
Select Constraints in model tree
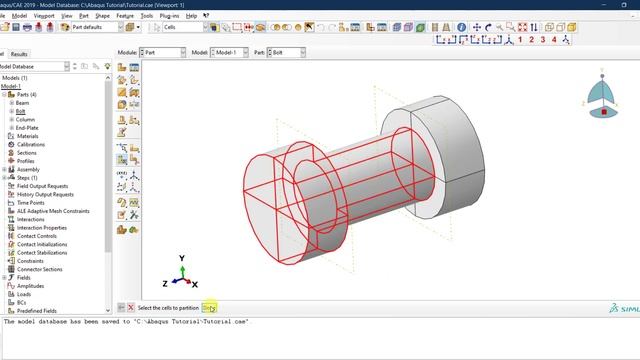click(x=30, y=261)
